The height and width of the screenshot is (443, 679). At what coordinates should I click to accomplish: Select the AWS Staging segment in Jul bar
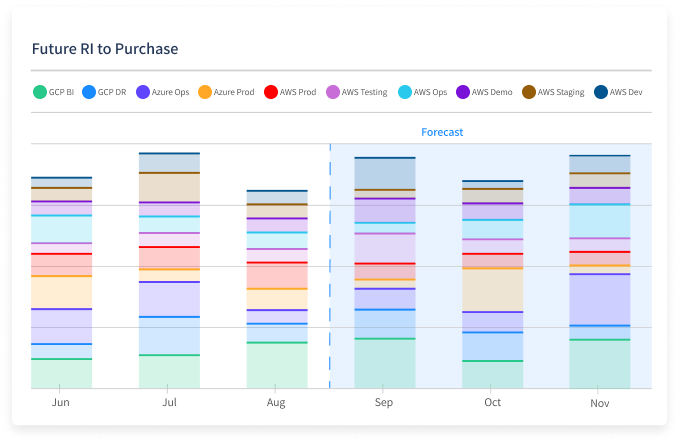[x=169, y=187]
